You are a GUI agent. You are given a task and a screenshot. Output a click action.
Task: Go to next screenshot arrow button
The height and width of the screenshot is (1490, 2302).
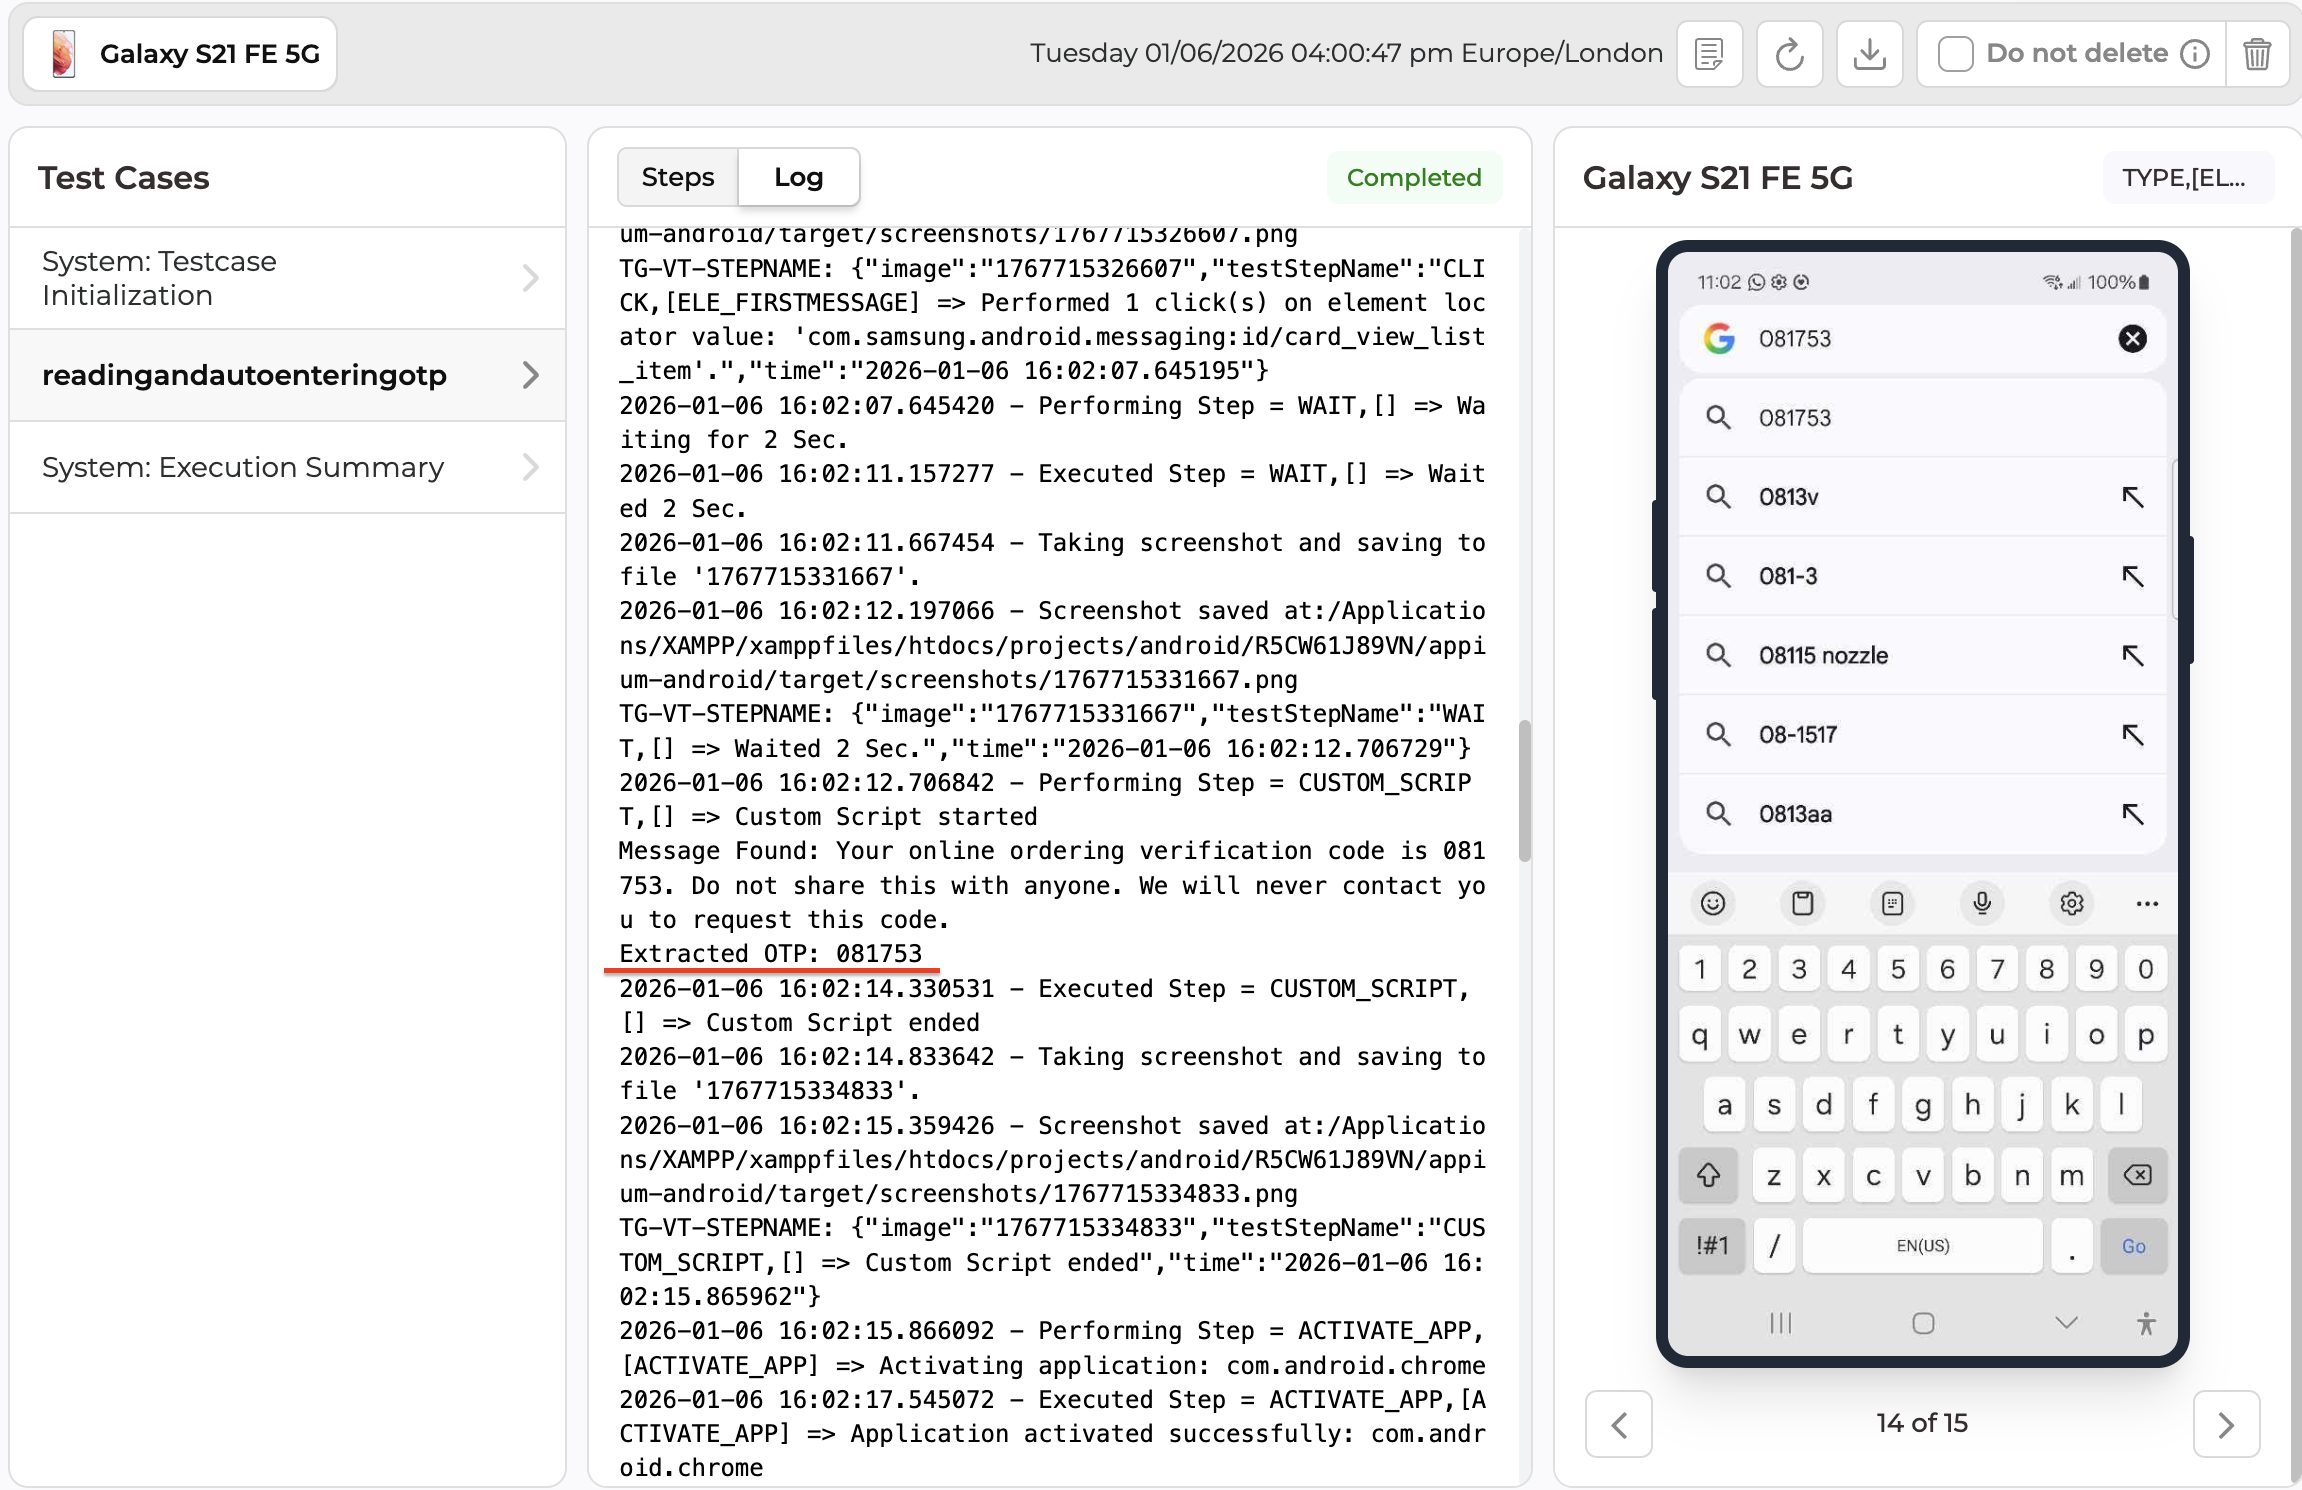pos(2226,1424)
